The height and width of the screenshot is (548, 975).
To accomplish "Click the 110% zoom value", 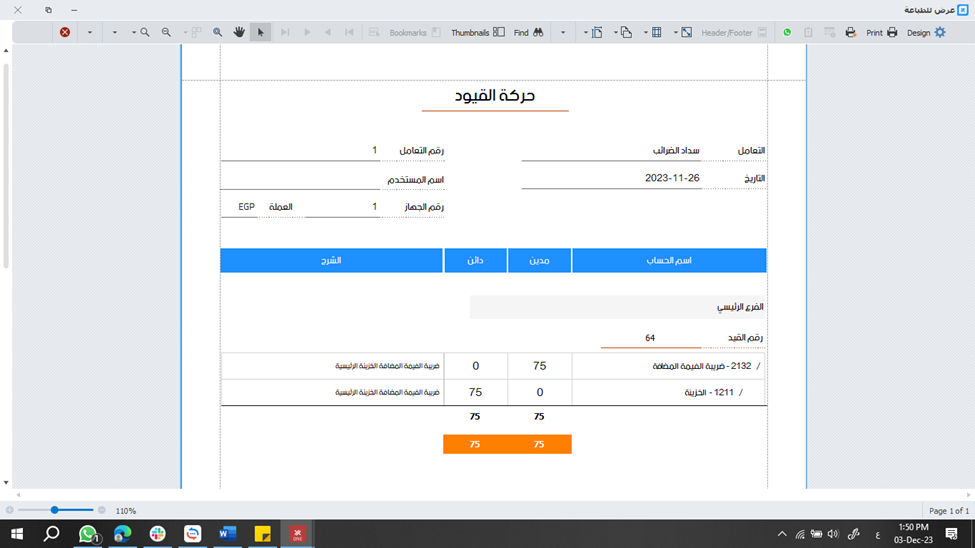I will click(126, 511).
